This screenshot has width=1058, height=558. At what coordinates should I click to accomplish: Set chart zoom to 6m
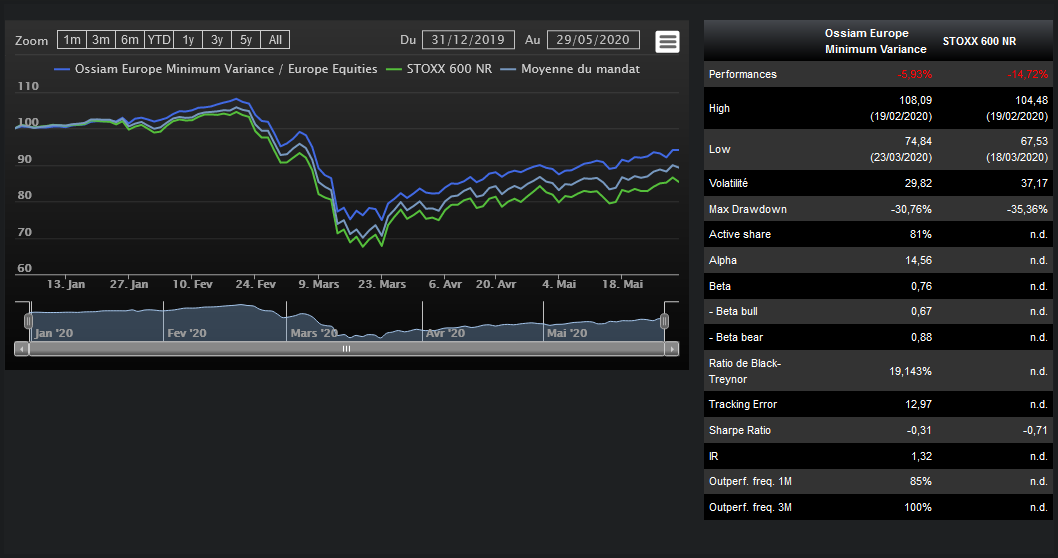coord(130,40)
